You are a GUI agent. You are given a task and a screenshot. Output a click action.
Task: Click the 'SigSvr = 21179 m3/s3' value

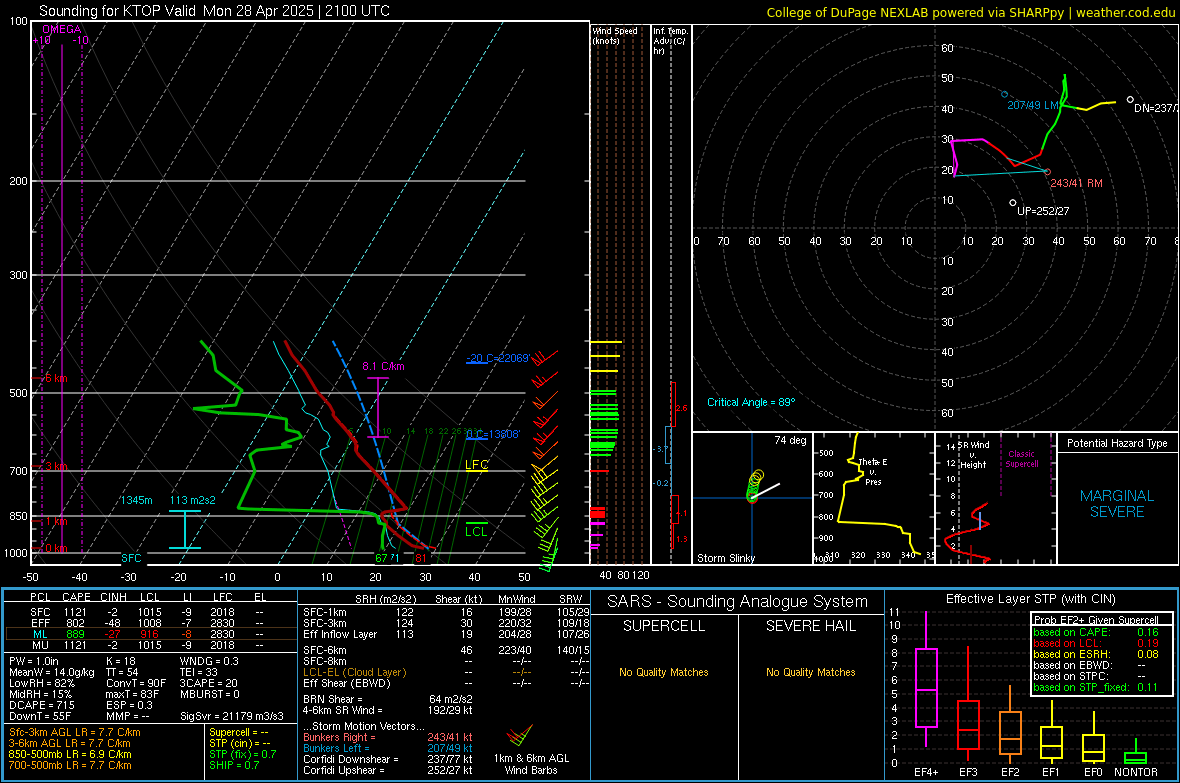coord(232,716)
